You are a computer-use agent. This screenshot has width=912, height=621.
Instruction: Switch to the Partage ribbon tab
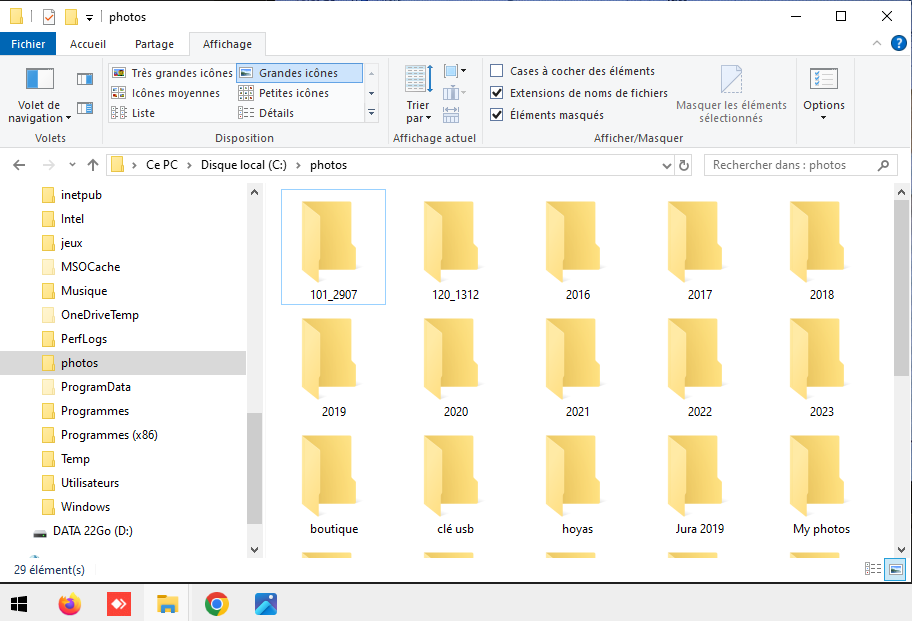pyautogui.click(x=154, y=44)
